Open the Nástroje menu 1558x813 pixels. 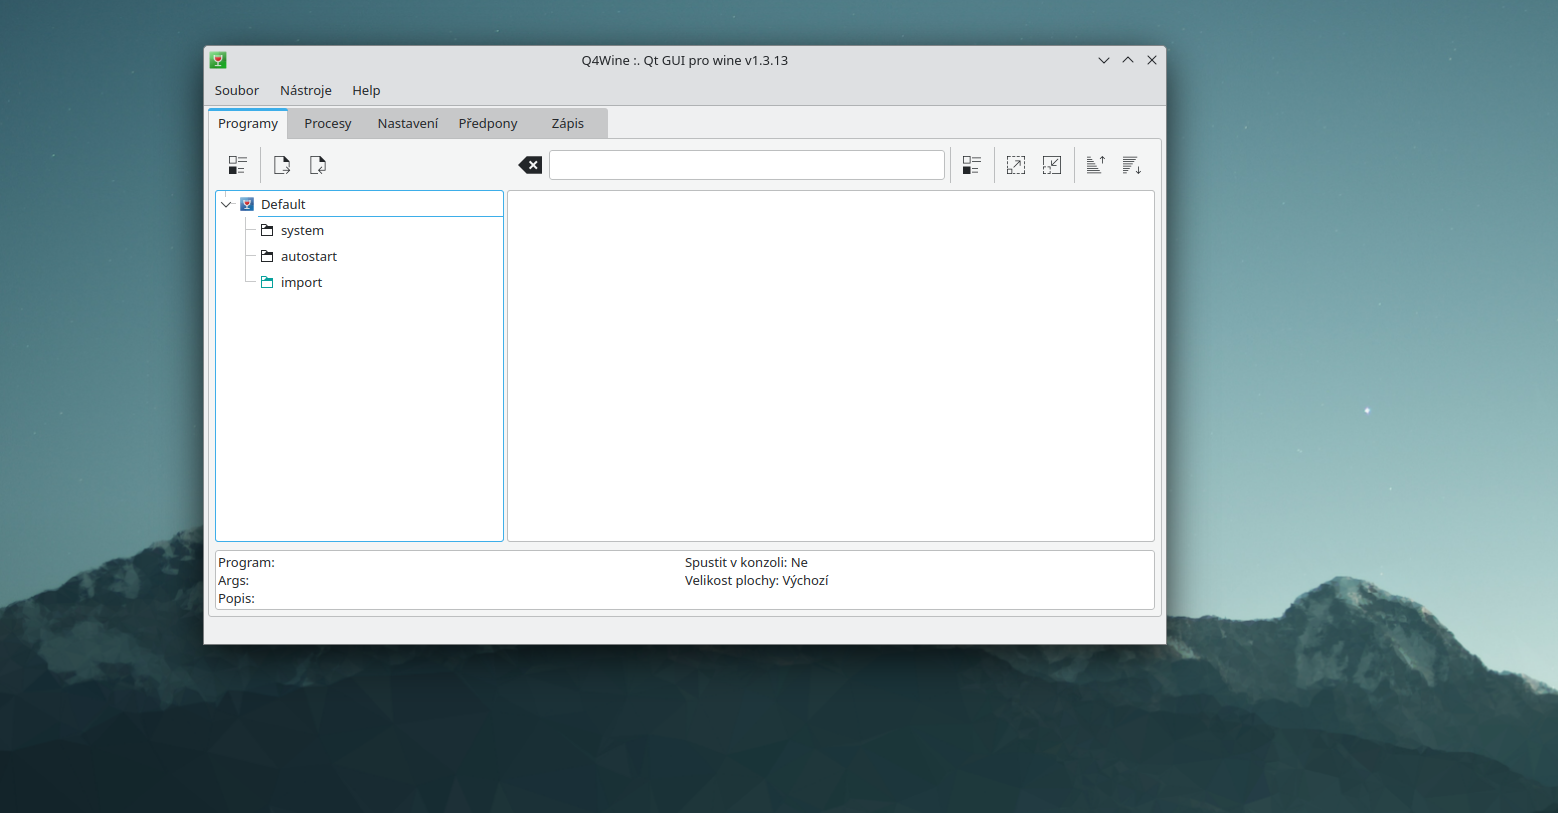click(x=306, y=90)
